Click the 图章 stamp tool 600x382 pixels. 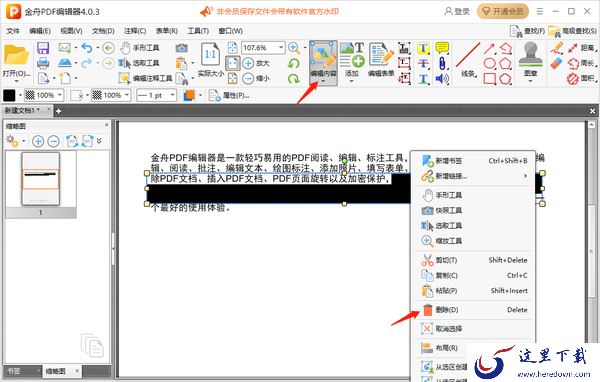530,62
